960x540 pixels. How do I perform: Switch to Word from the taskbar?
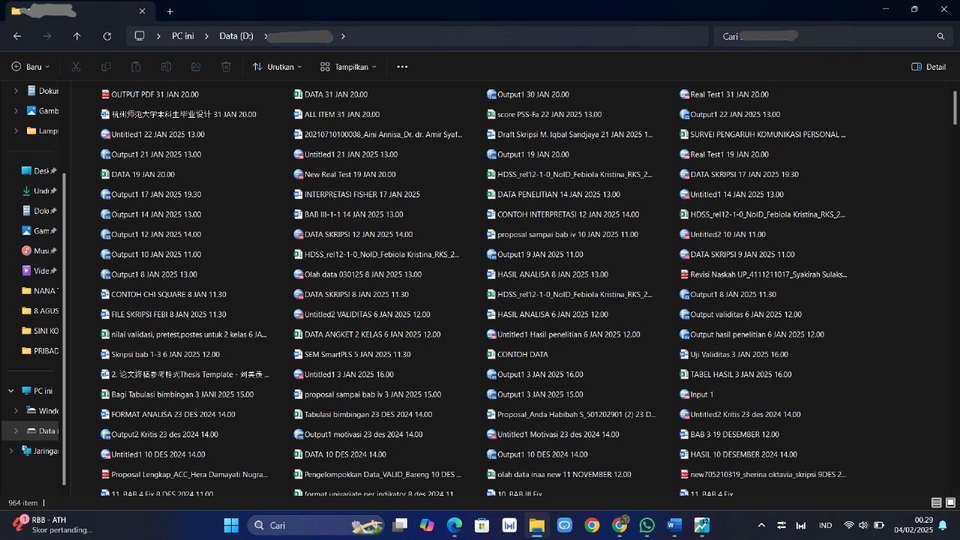(674, 525)
